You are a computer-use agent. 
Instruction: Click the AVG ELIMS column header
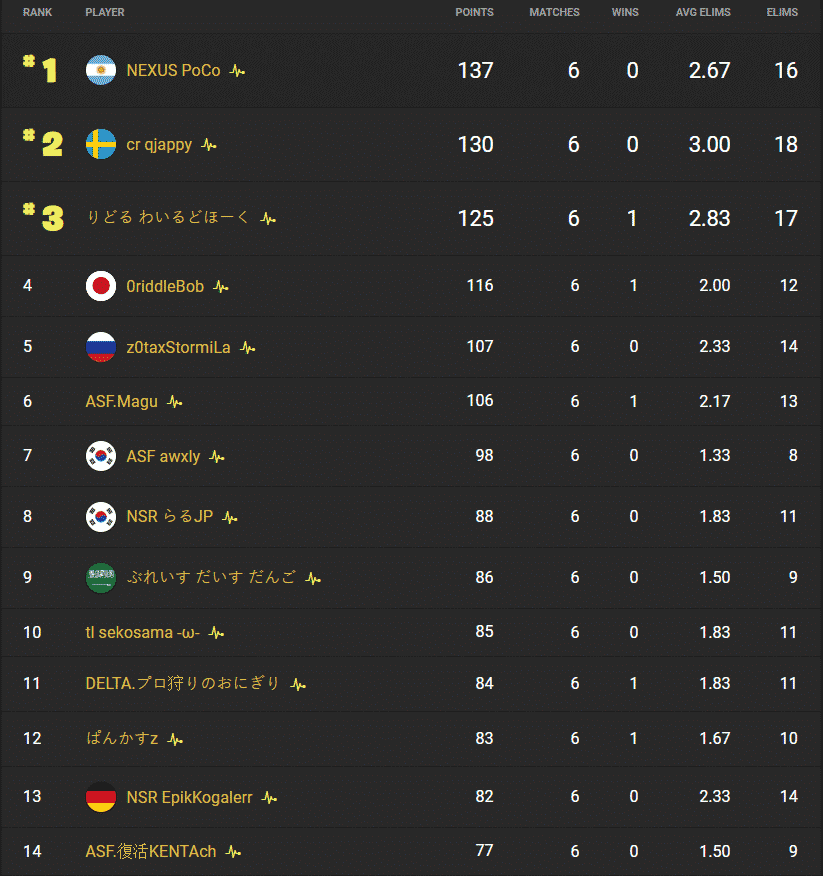click(703, 12)
